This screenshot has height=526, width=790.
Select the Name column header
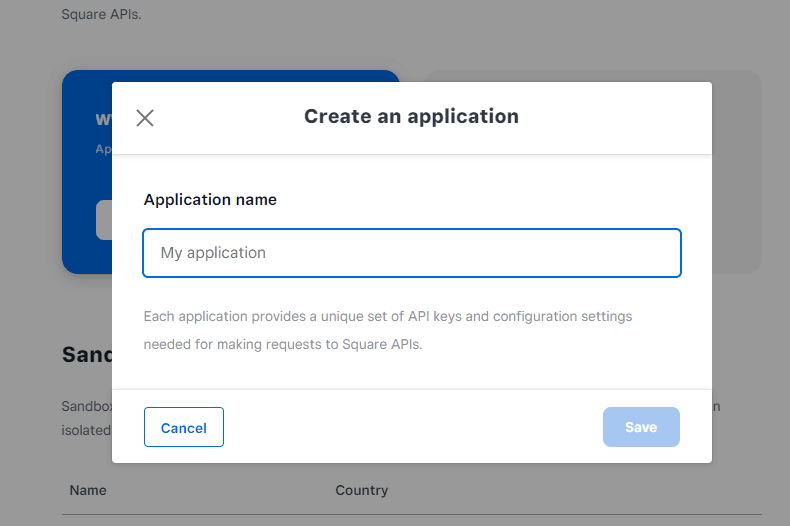tap(88, 490)
